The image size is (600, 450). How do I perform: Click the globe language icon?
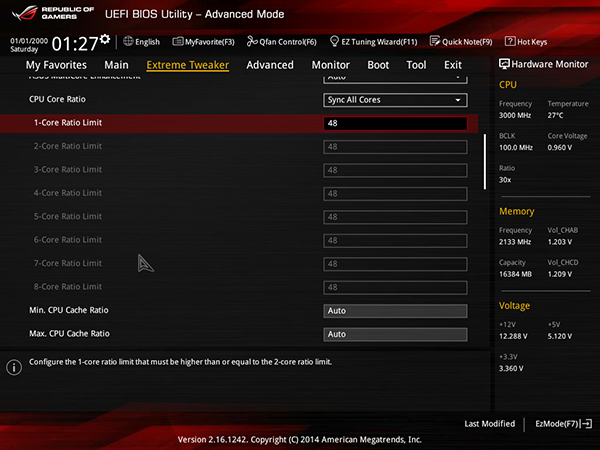coord(128,41)
